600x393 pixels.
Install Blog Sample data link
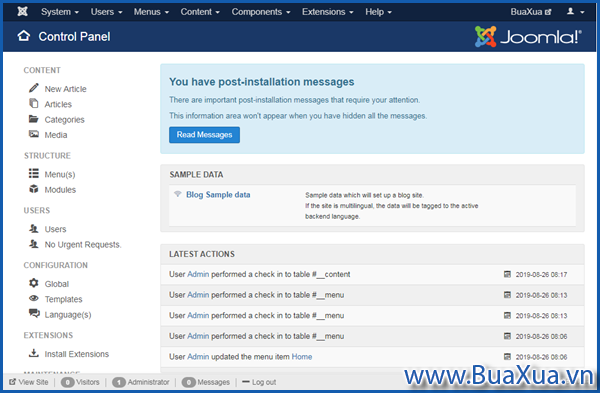(218, 195)
